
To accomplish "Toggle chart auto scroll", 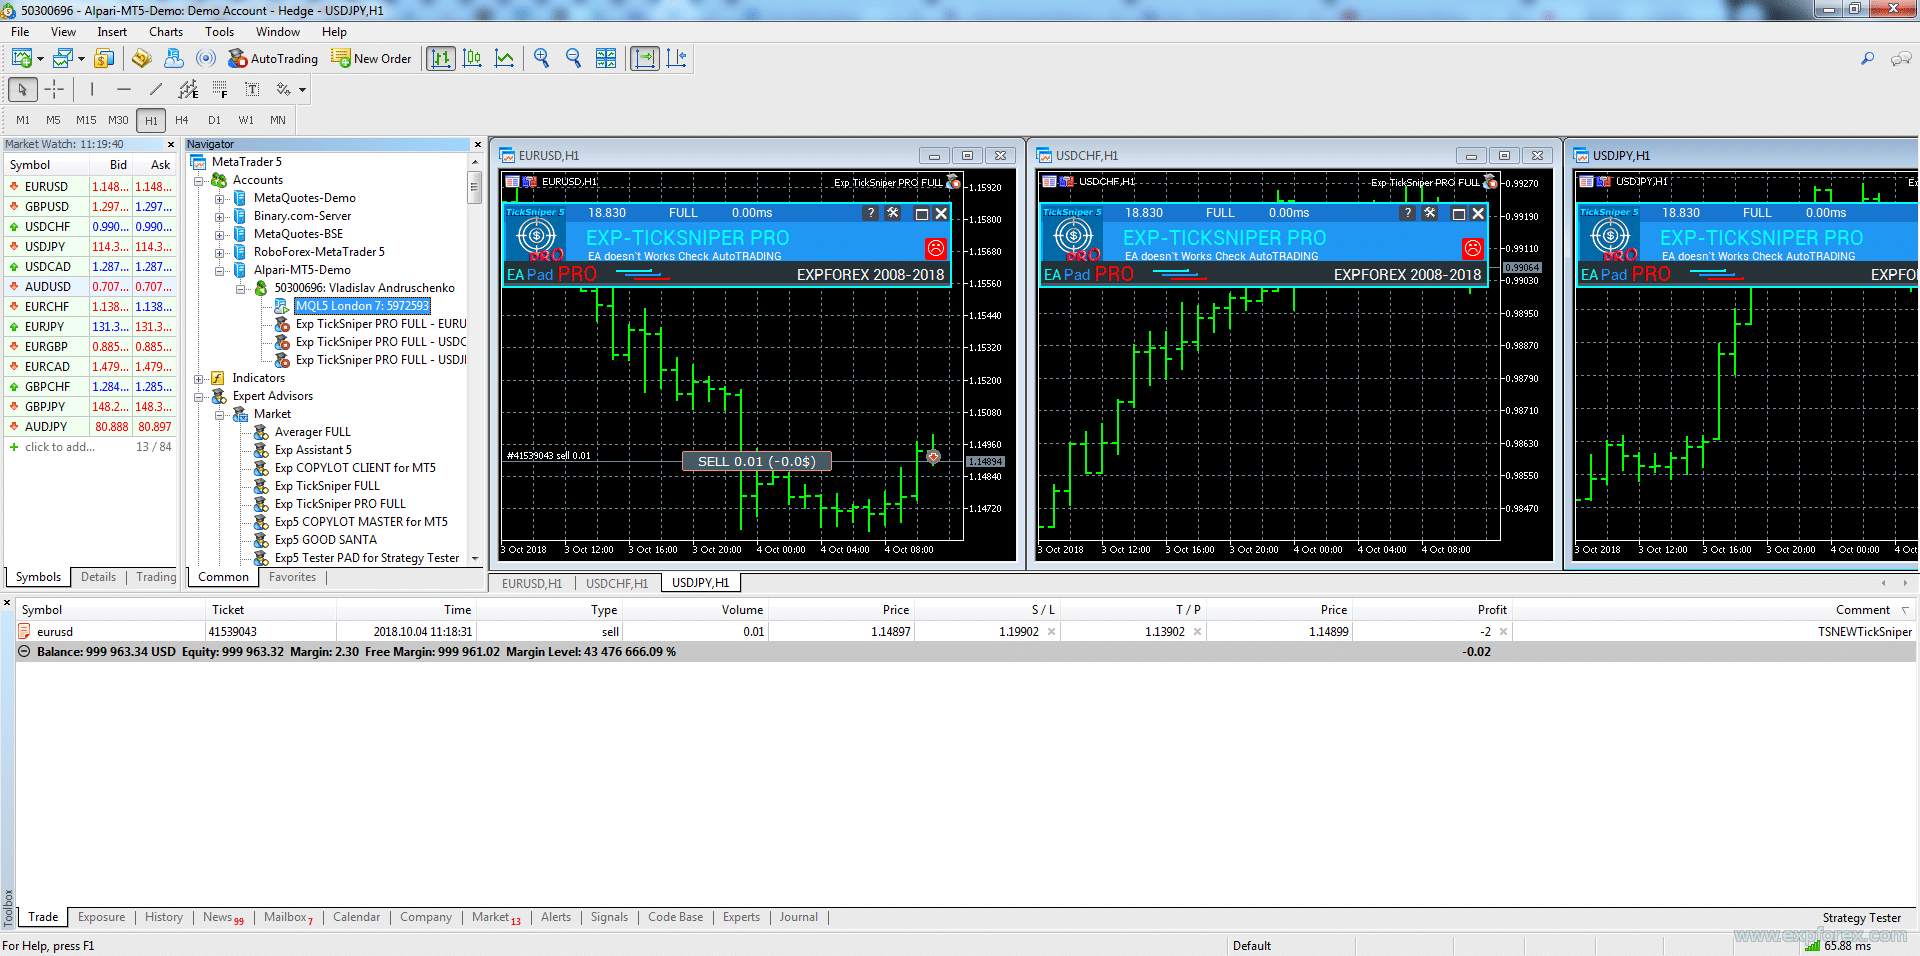I will [x=645, y=58].
